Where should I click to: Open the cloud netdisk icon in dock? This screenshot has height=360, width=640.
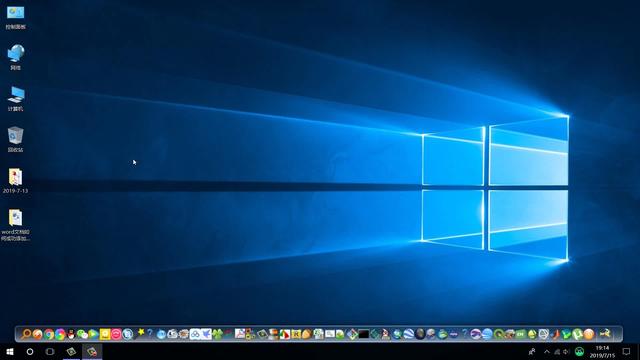195,334
